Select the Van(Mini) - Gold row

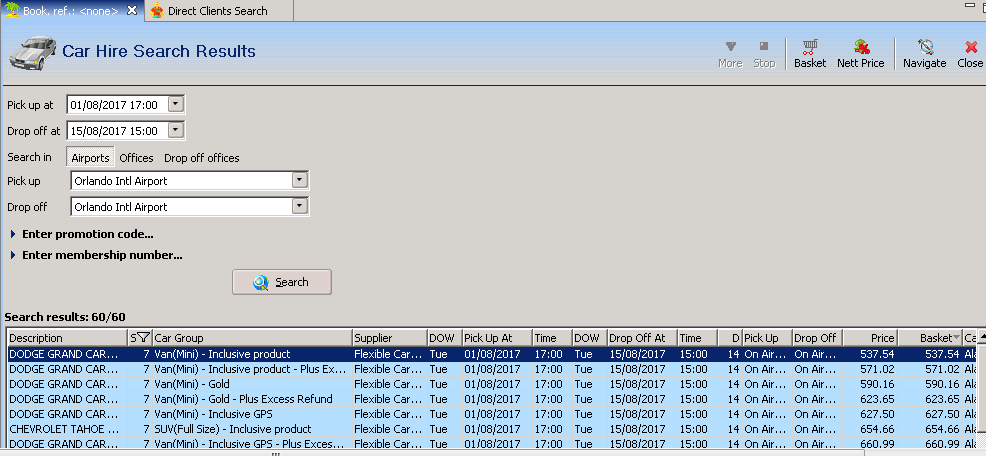coord(490,384)
